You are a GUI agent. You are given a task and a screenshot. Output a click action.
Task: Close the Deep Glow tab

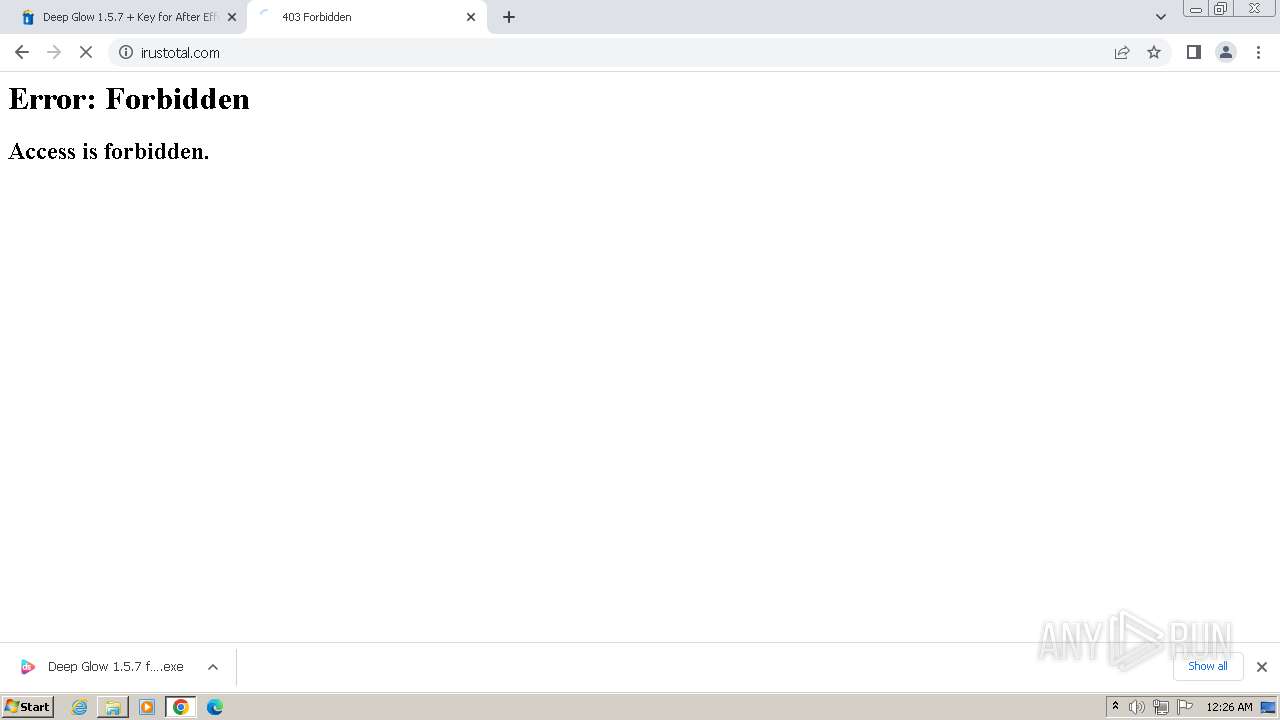coord(232,17)
